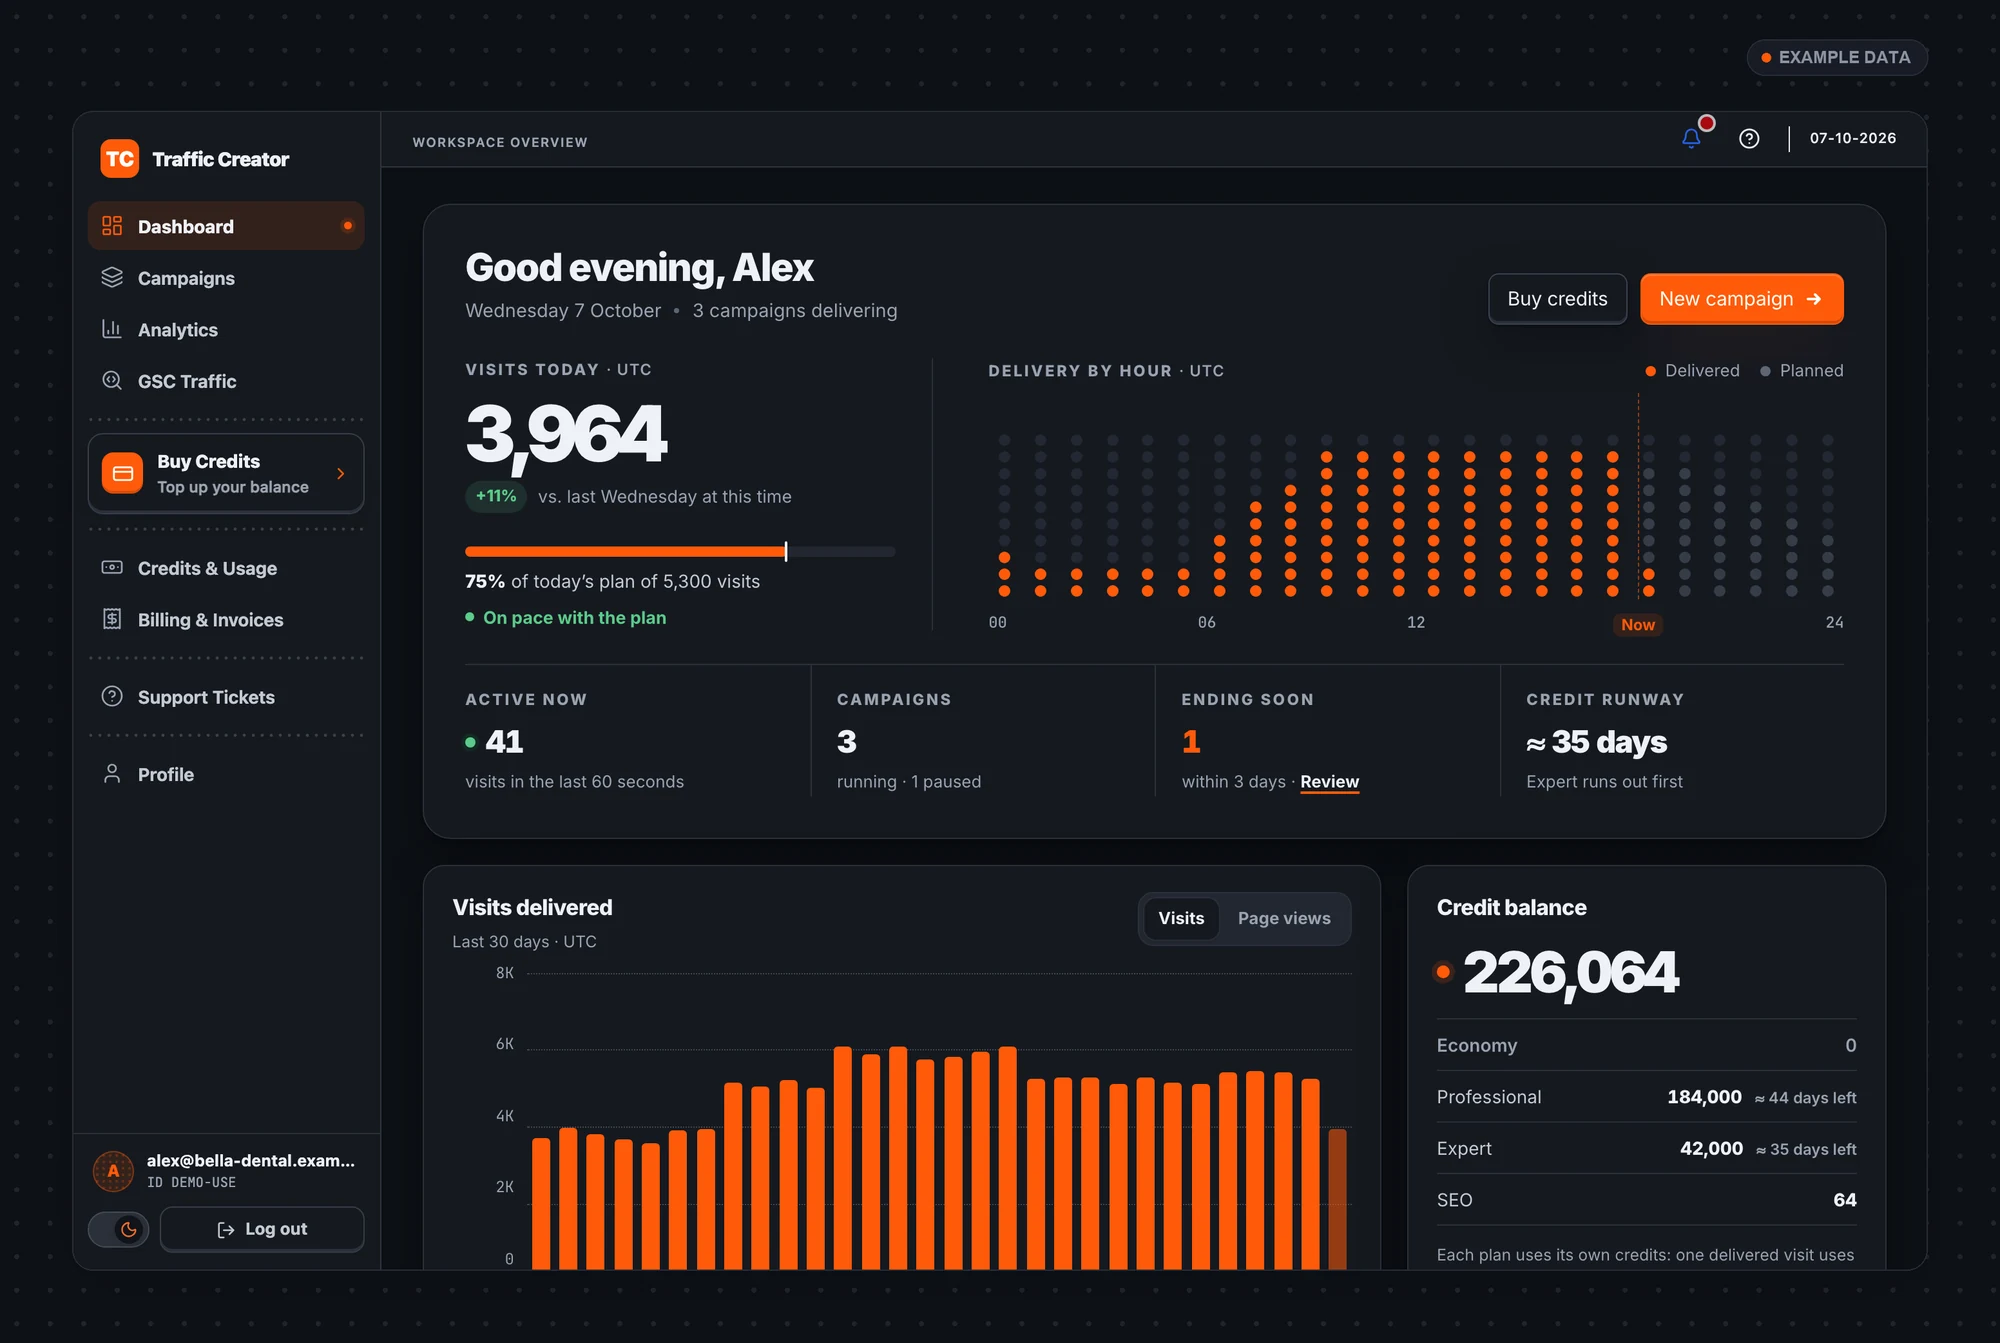Click the 3,964 visits today value
The image size is (2000, 1343).
pos(566,434)
